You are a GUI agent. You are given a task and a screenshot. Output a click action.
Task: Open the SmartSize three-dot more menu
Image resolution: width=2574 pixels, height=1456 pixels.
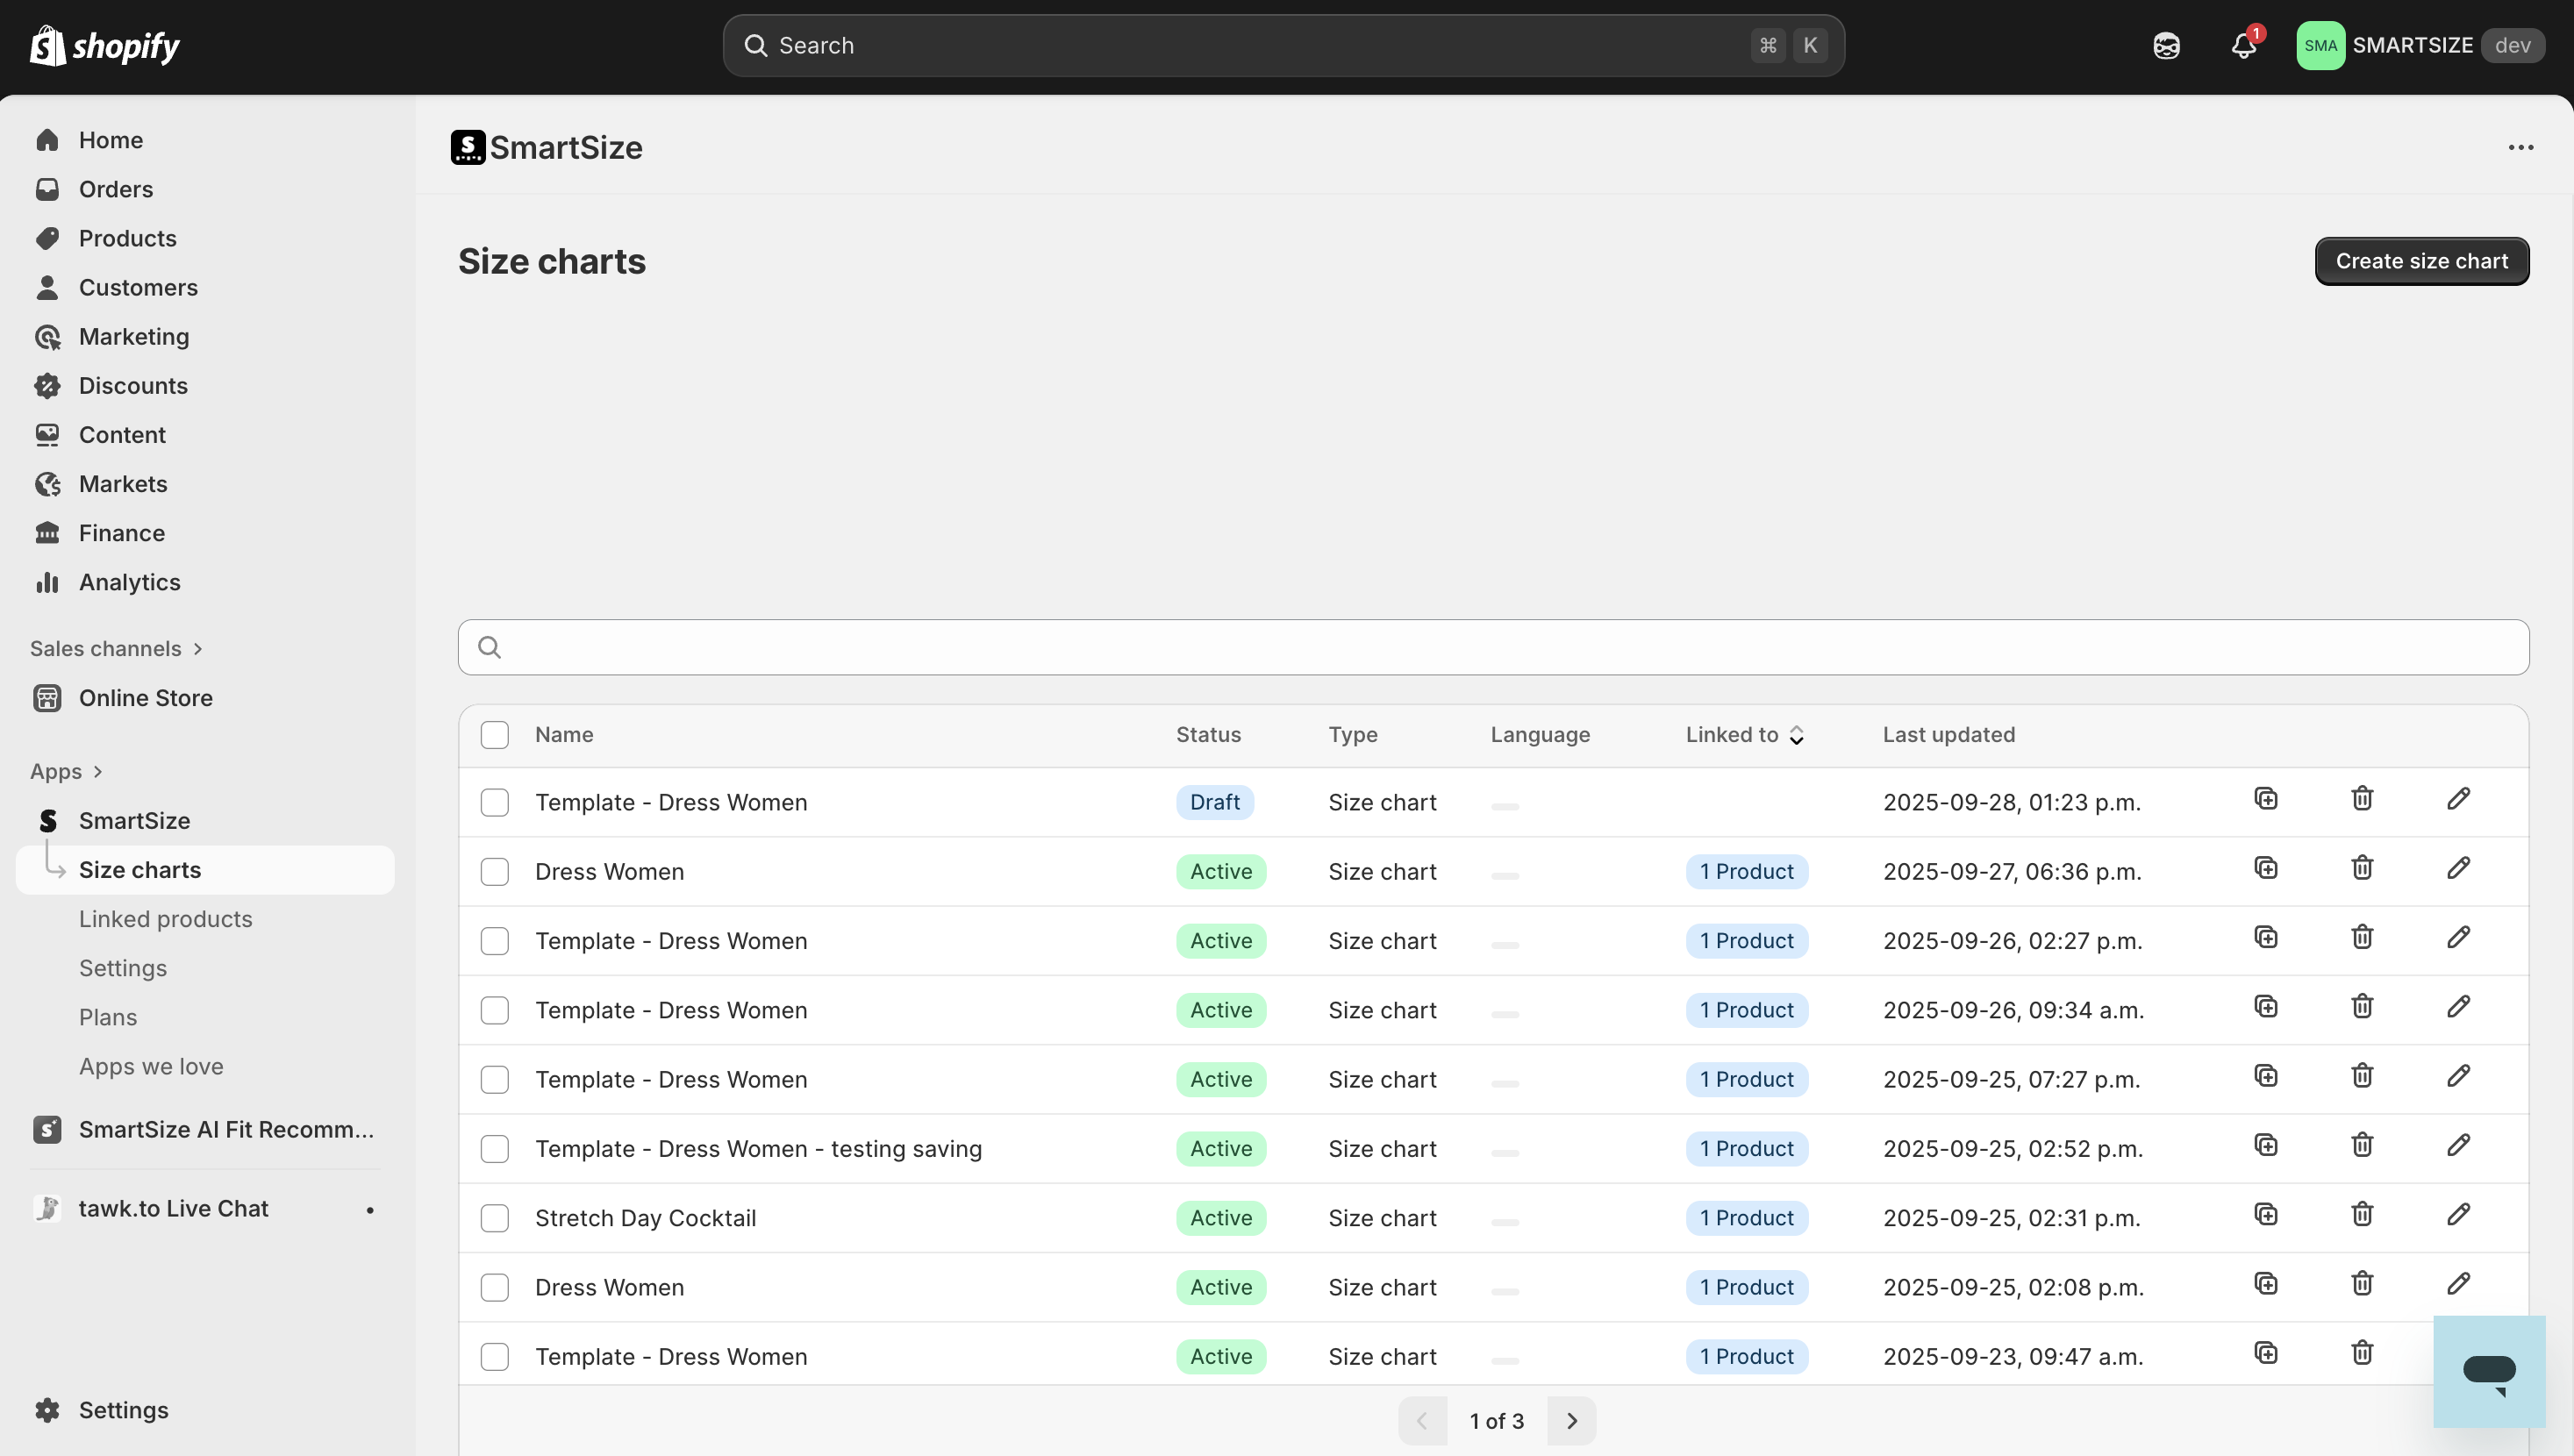tap(2520, 148)
